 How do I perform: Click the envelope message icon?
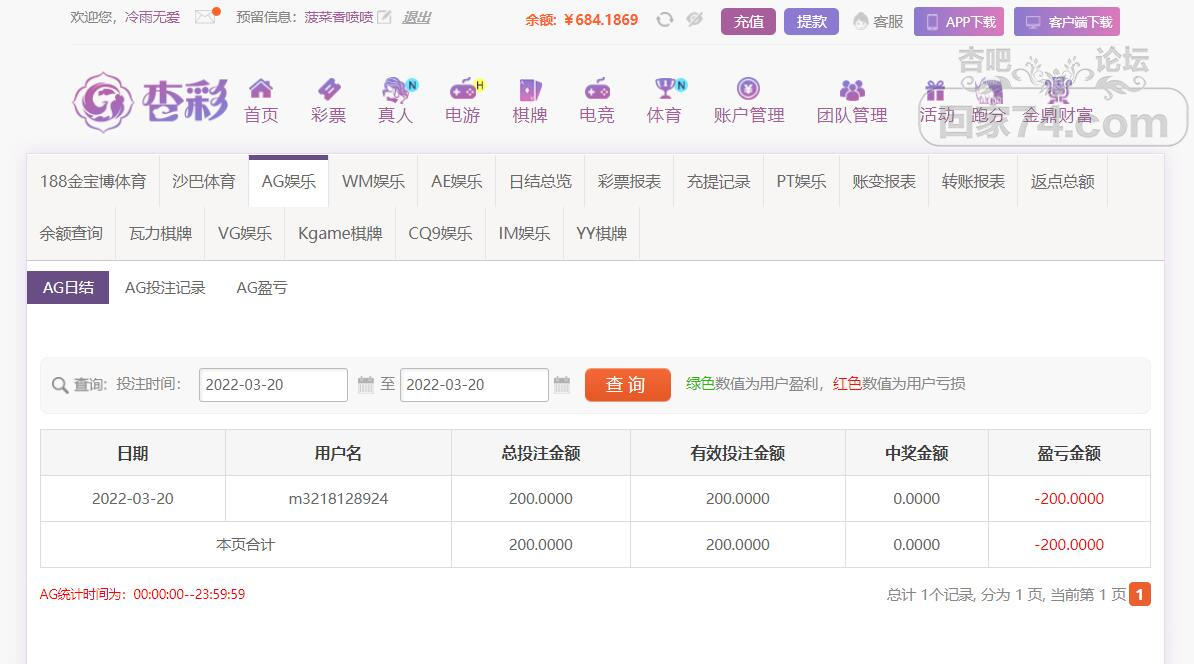click(x=205, y=17)
